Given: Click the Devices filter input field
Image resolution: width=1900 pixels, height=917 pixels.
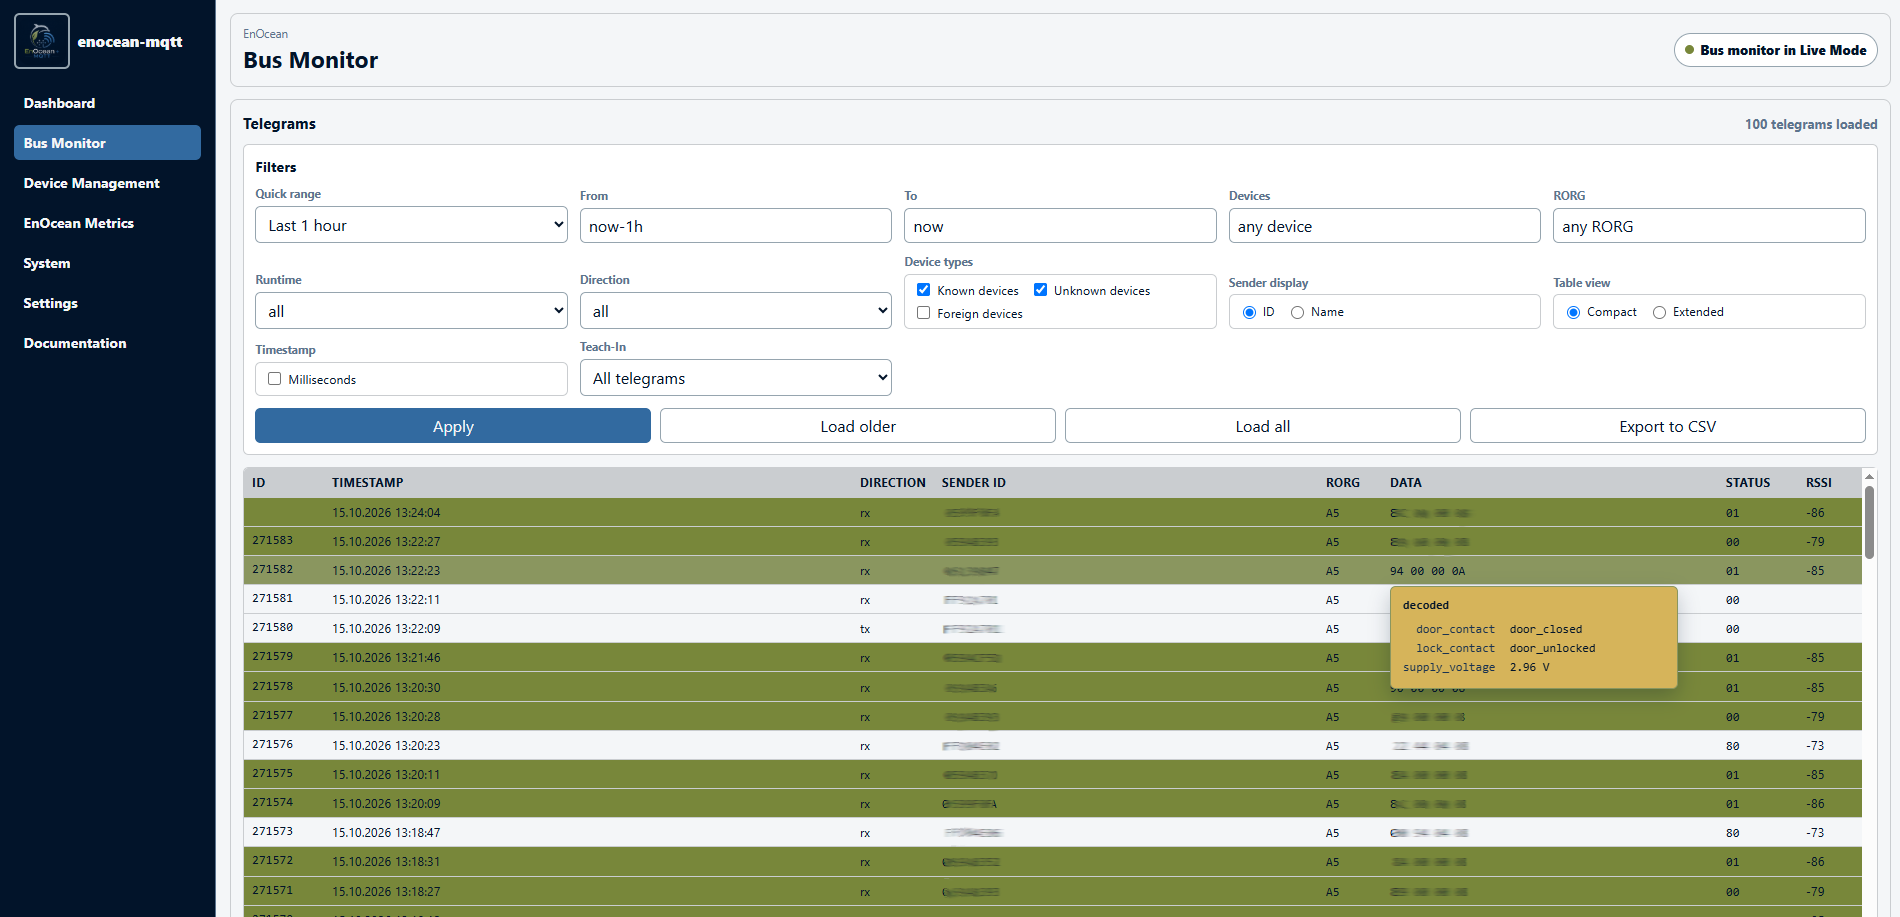Looking at the screenshot, I should point(1384,226).
